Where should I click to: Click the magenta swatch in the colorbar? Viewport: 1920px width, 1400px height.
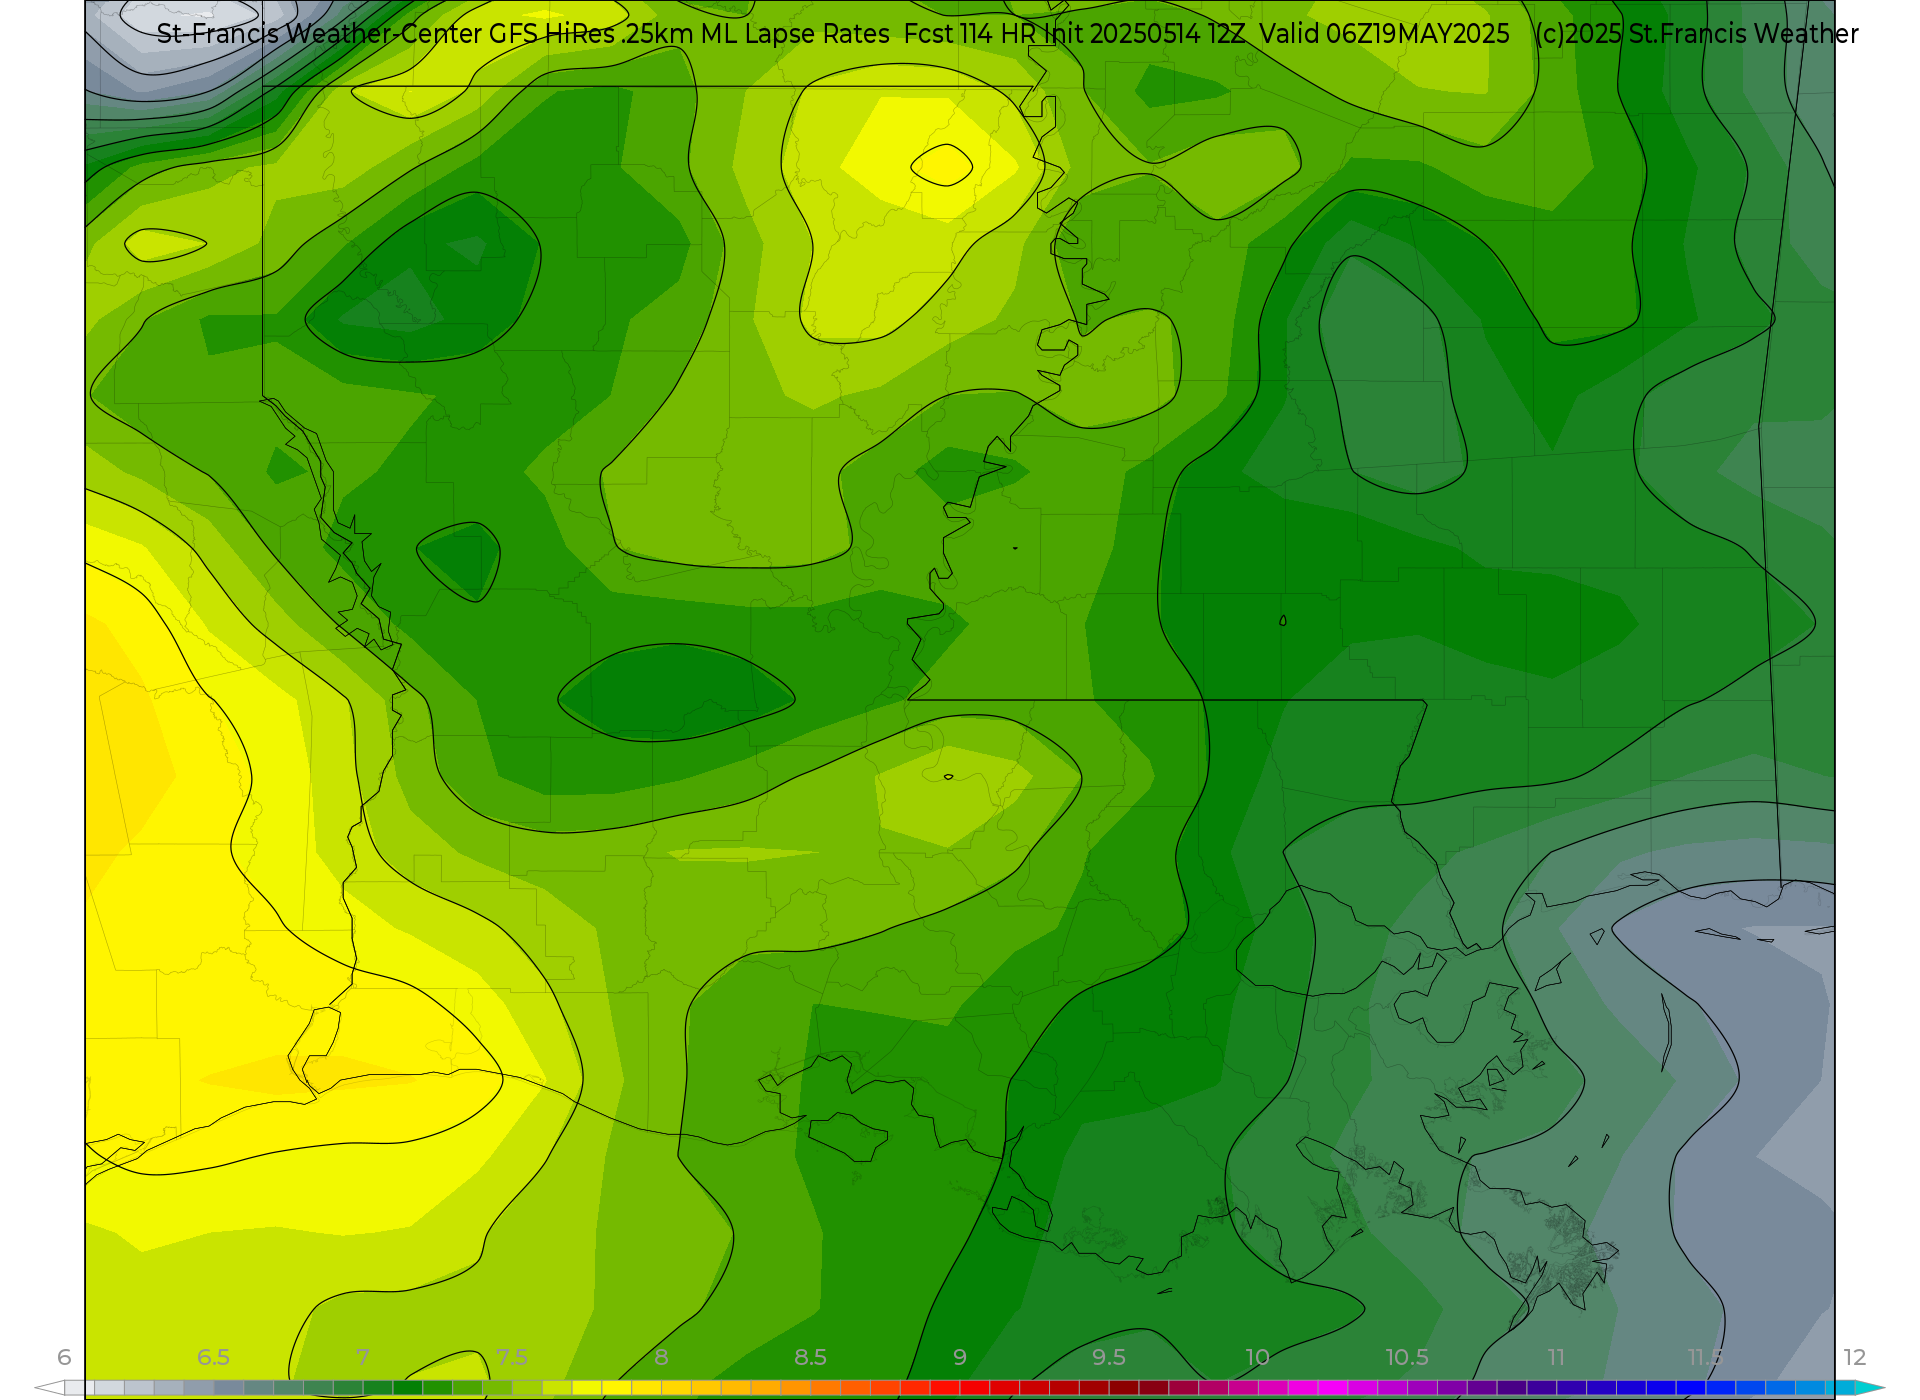coord(1333,1388)
